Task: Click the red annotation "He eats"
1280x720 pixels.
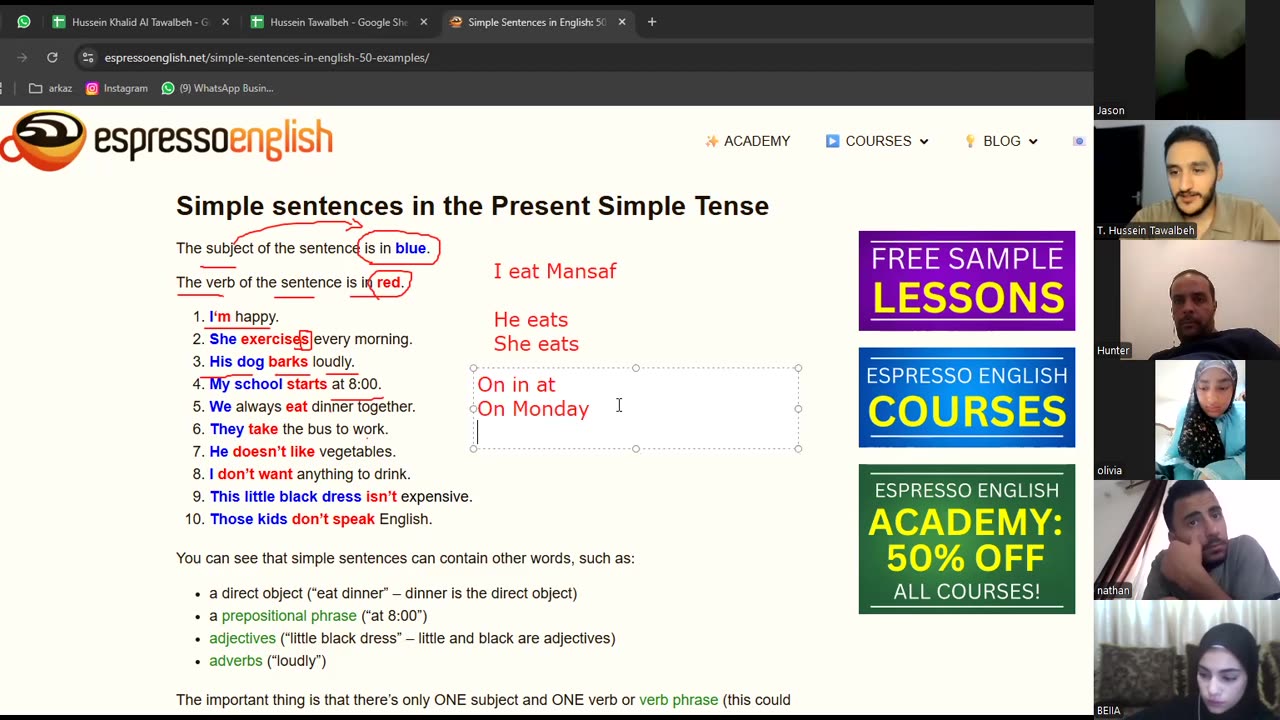Action: coord(531,319)
